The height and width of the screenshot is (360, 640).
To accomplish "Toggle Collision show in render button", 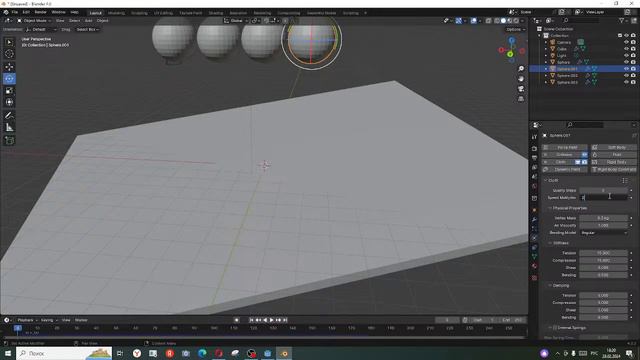I will (584, 155).
